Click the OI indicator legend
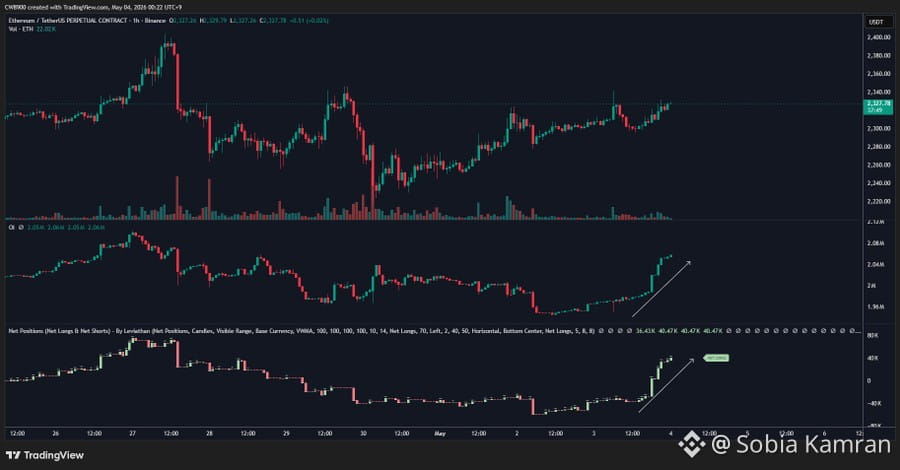The height and width of the screenshot is (470, 900). tap(56, 228)
